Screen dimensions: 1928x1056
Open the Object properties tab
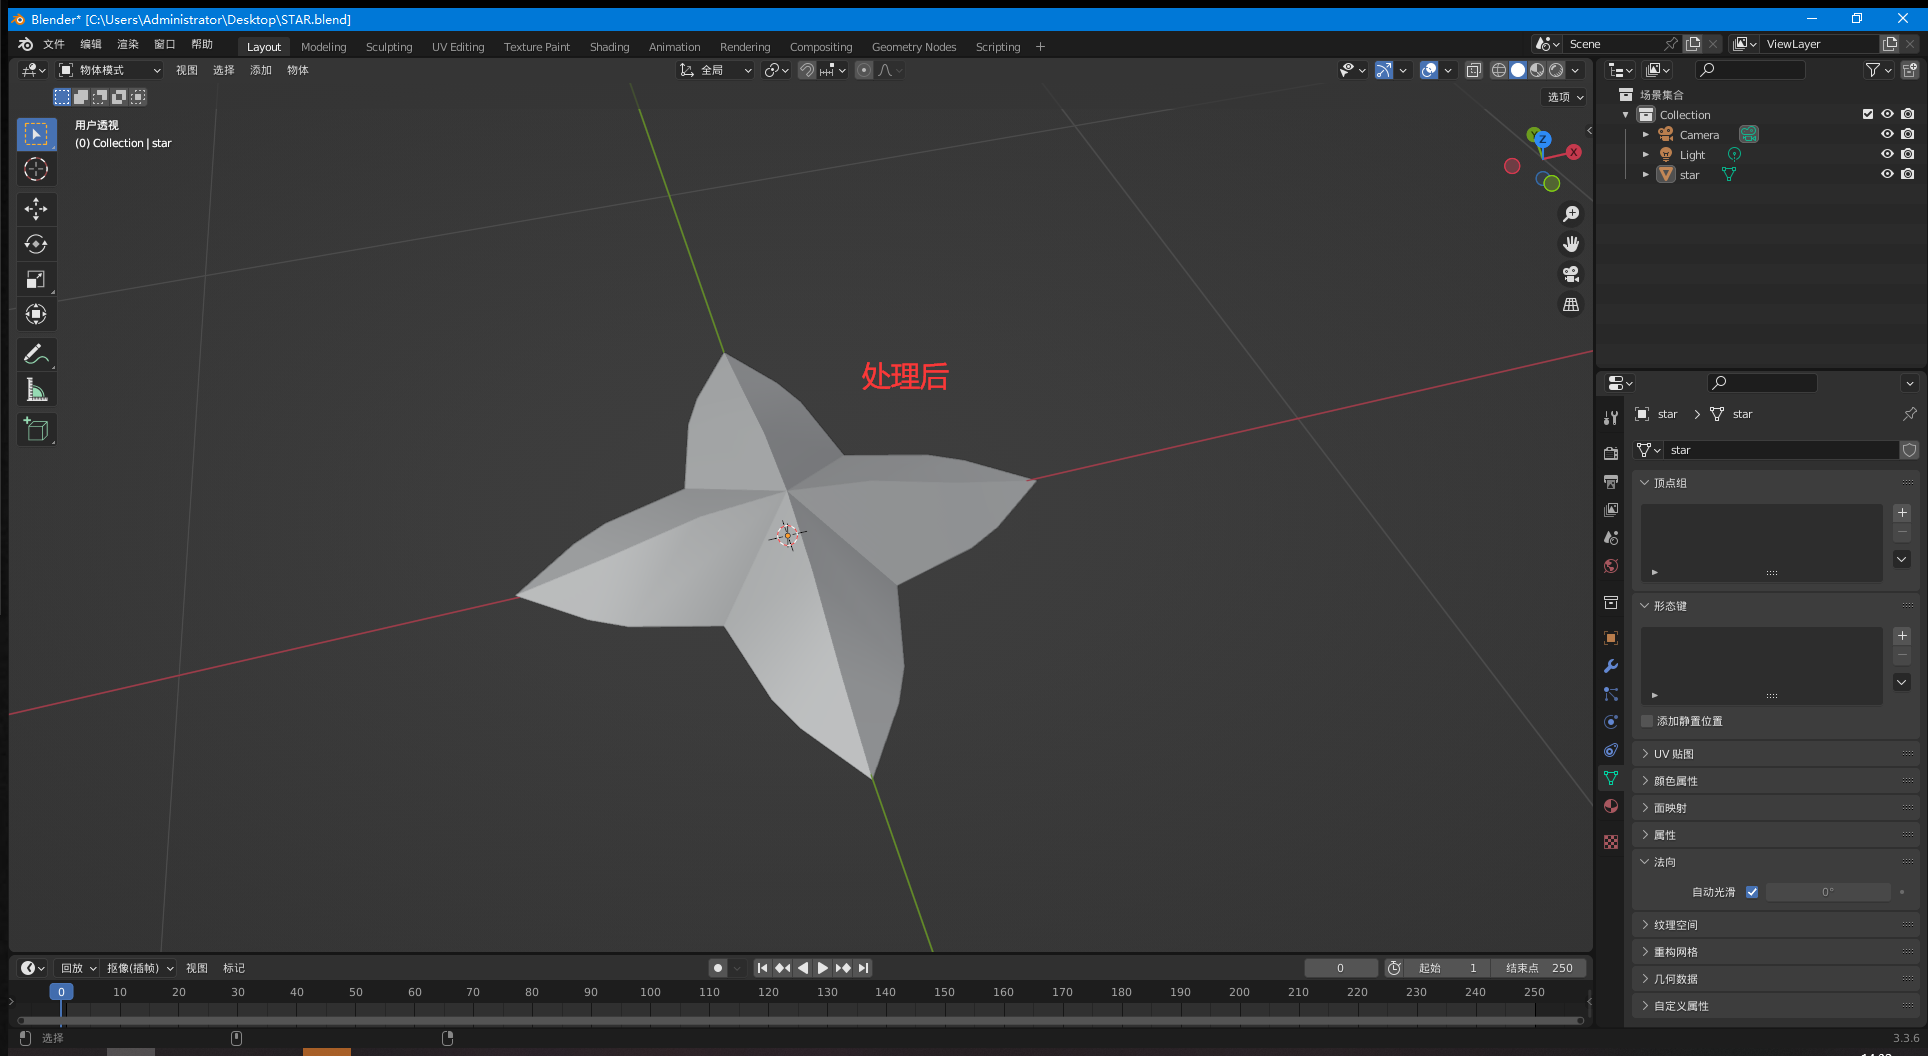pyautogui.click(x=1610, y=638)
